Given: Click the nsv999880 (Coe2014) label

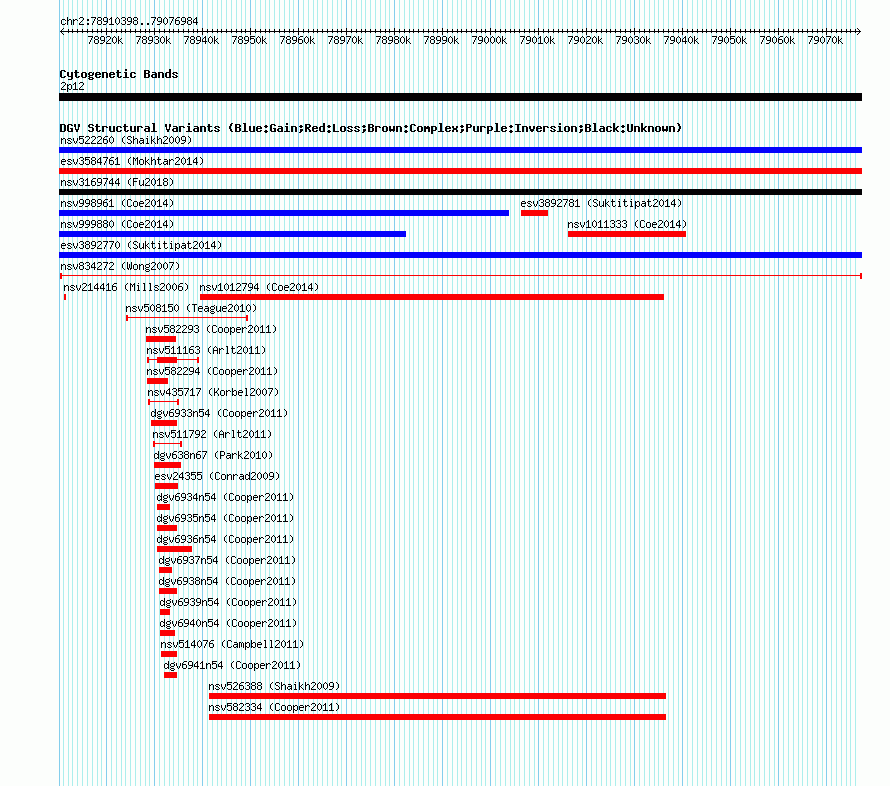Looking at the screenshot, I should [x=117, y=224].
